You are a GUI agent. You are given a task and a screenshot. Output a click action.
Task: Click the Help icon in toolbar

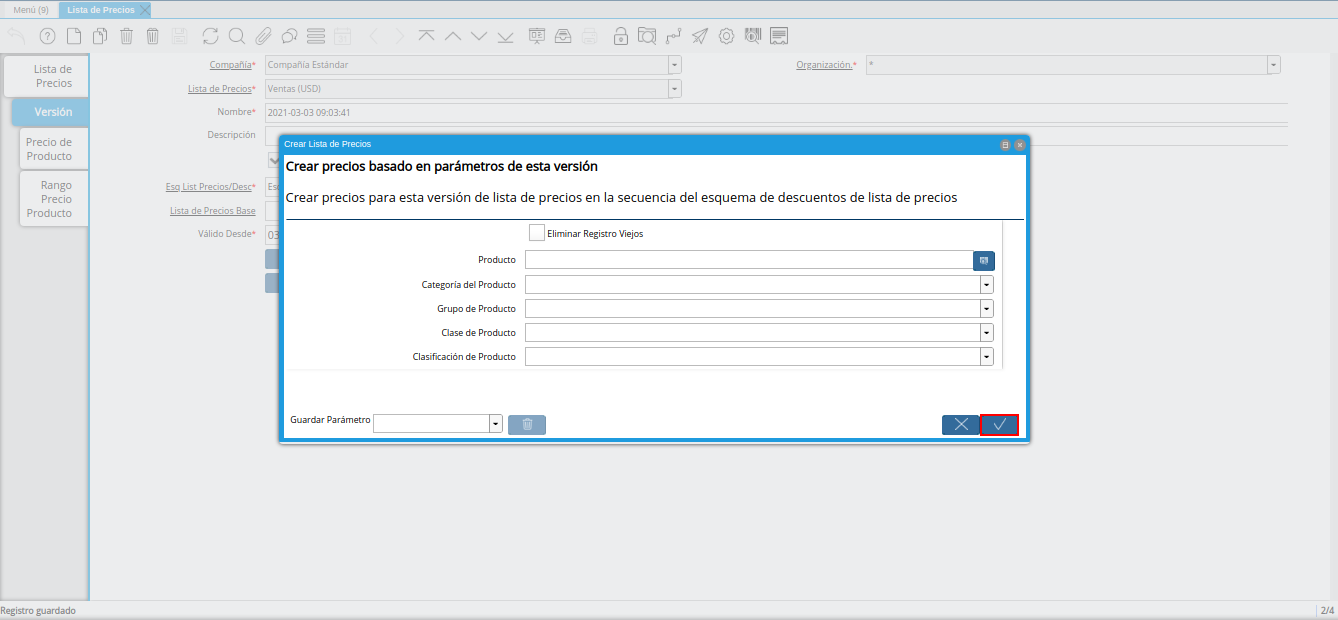point(47,37)
